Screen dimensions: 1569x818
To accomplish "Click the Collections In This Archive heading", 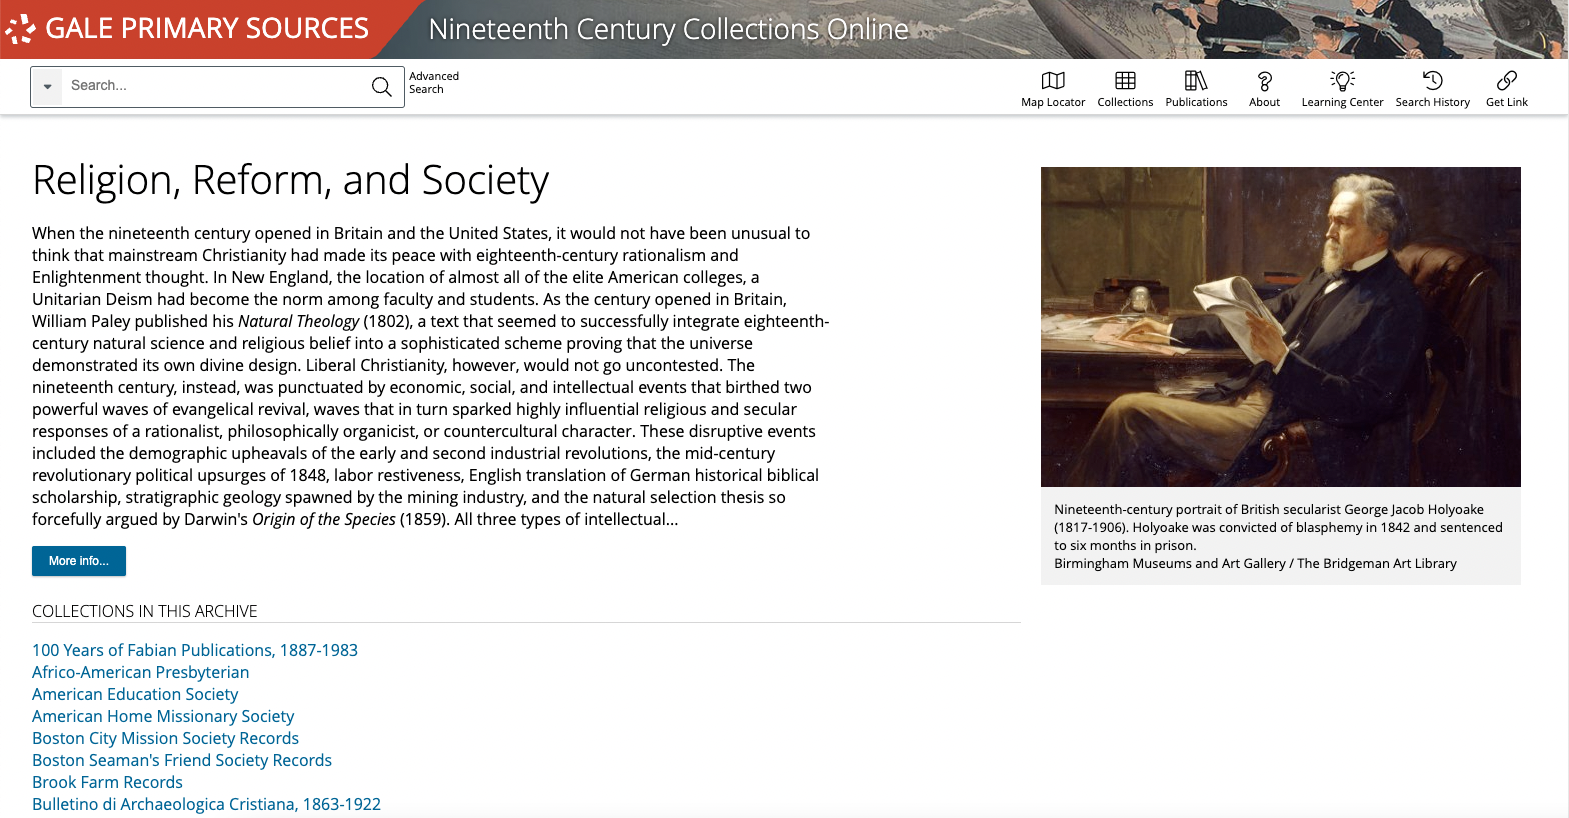I will pyautogui.click(x=145, y=611).
